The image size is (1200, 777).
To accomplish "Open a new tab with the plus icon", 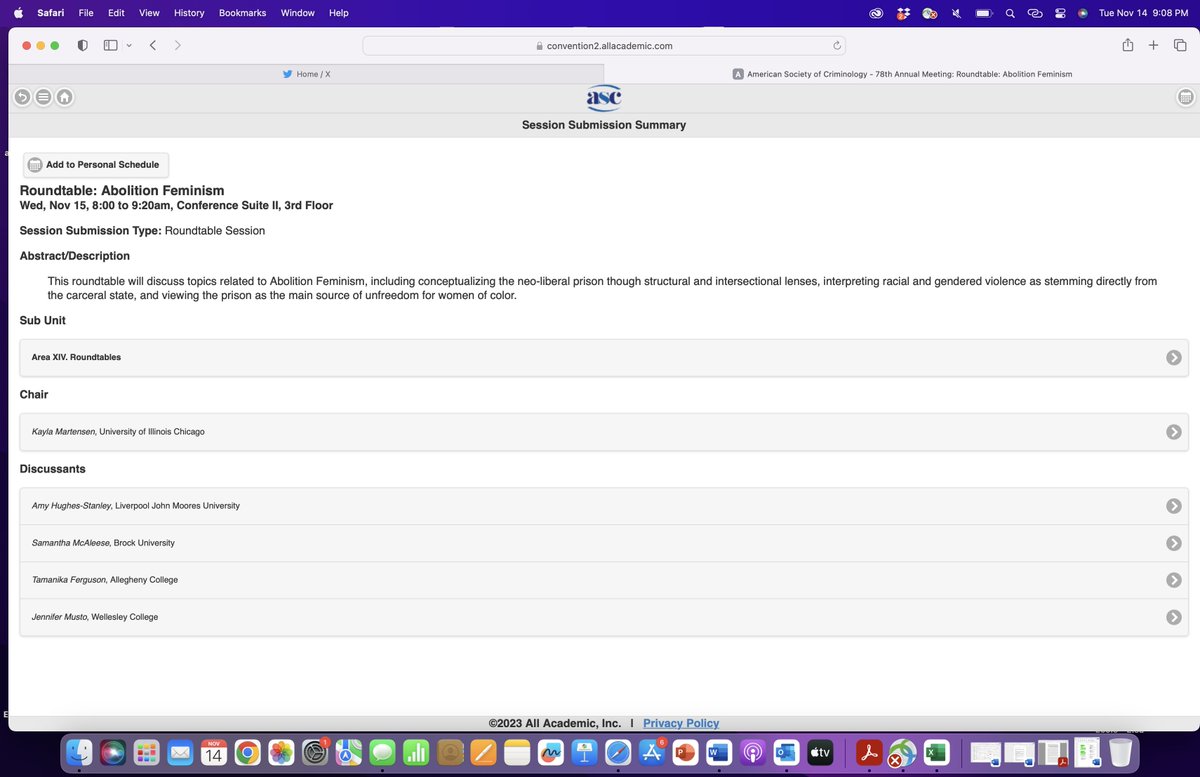I will 1153,45.
